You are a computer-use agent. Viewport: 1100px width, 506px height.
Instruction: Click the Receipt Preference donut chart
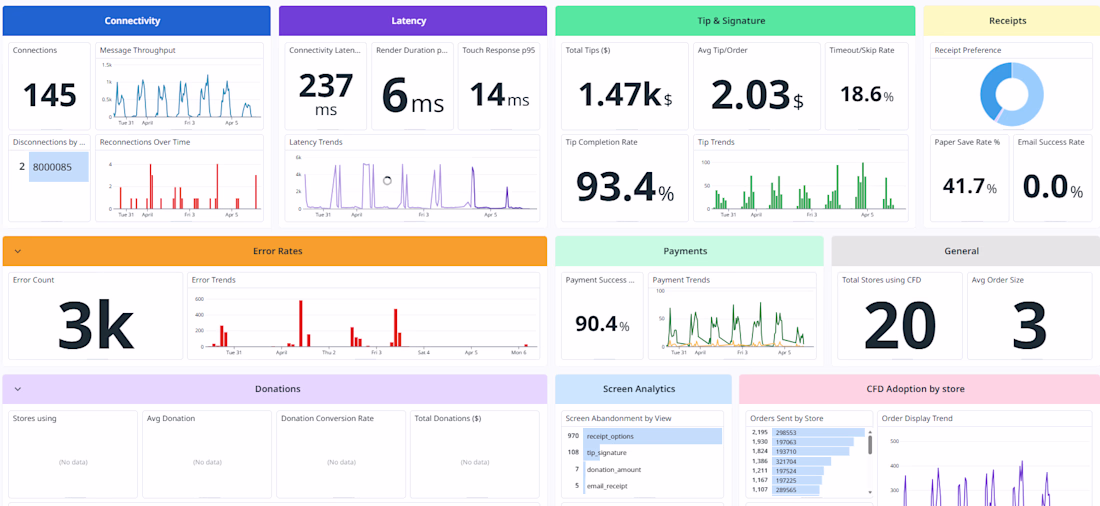tap(1012, 94)
